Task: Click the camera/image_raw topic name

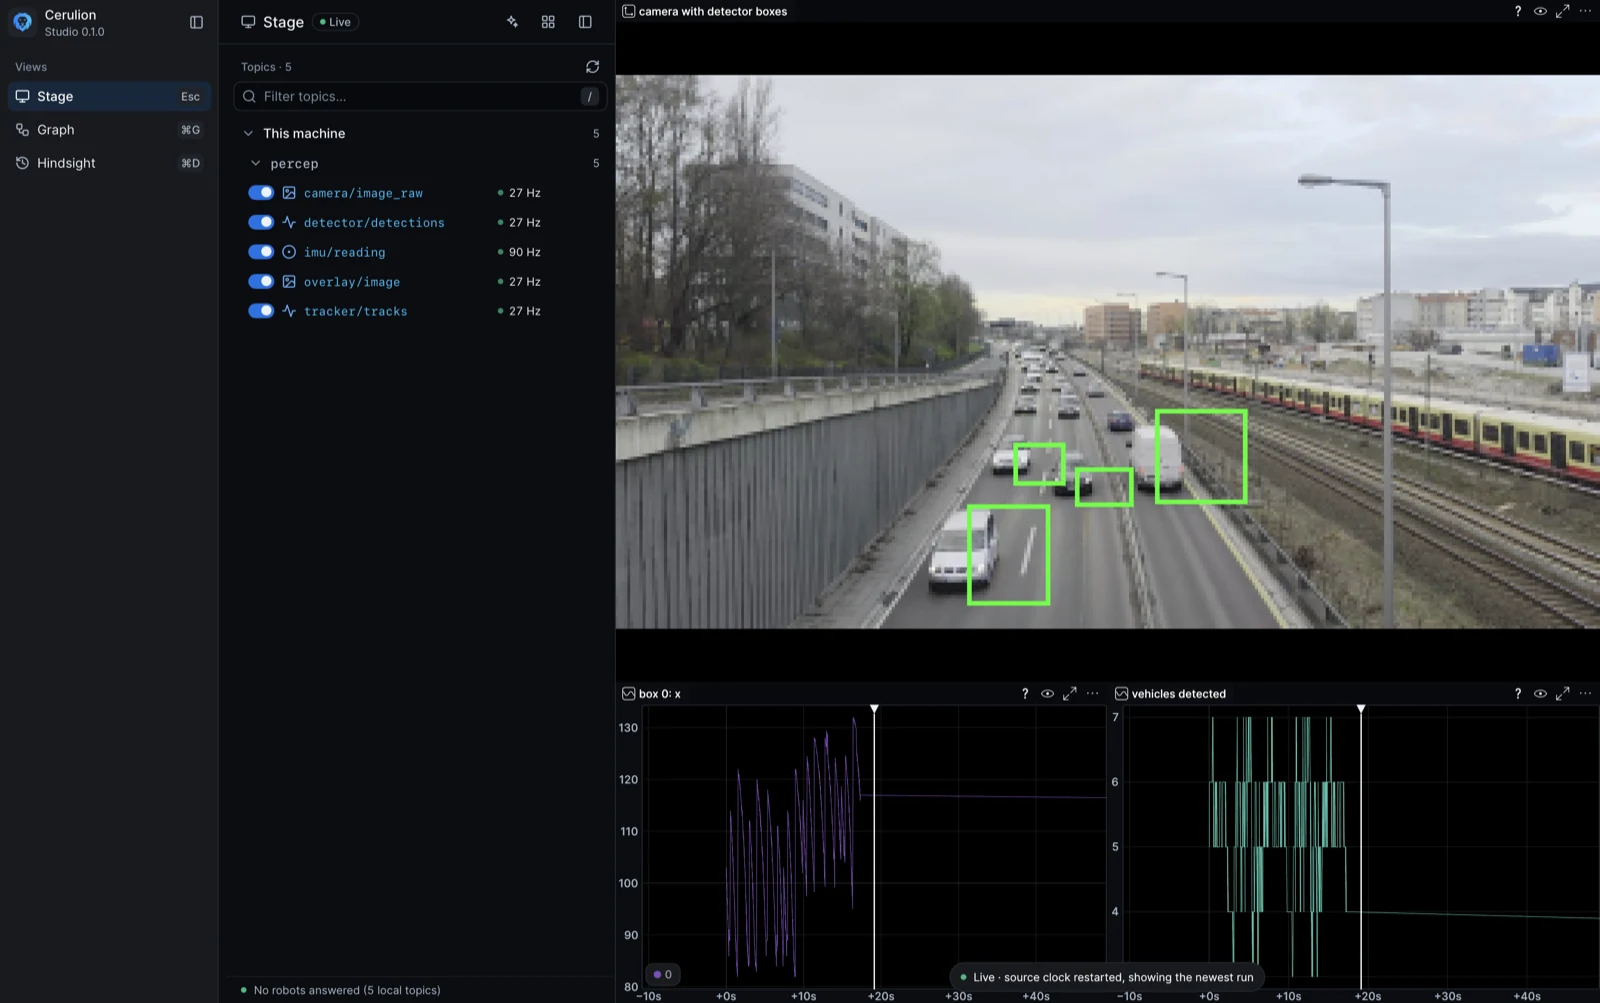Action: pyautogui.click(x=363, y=193)
